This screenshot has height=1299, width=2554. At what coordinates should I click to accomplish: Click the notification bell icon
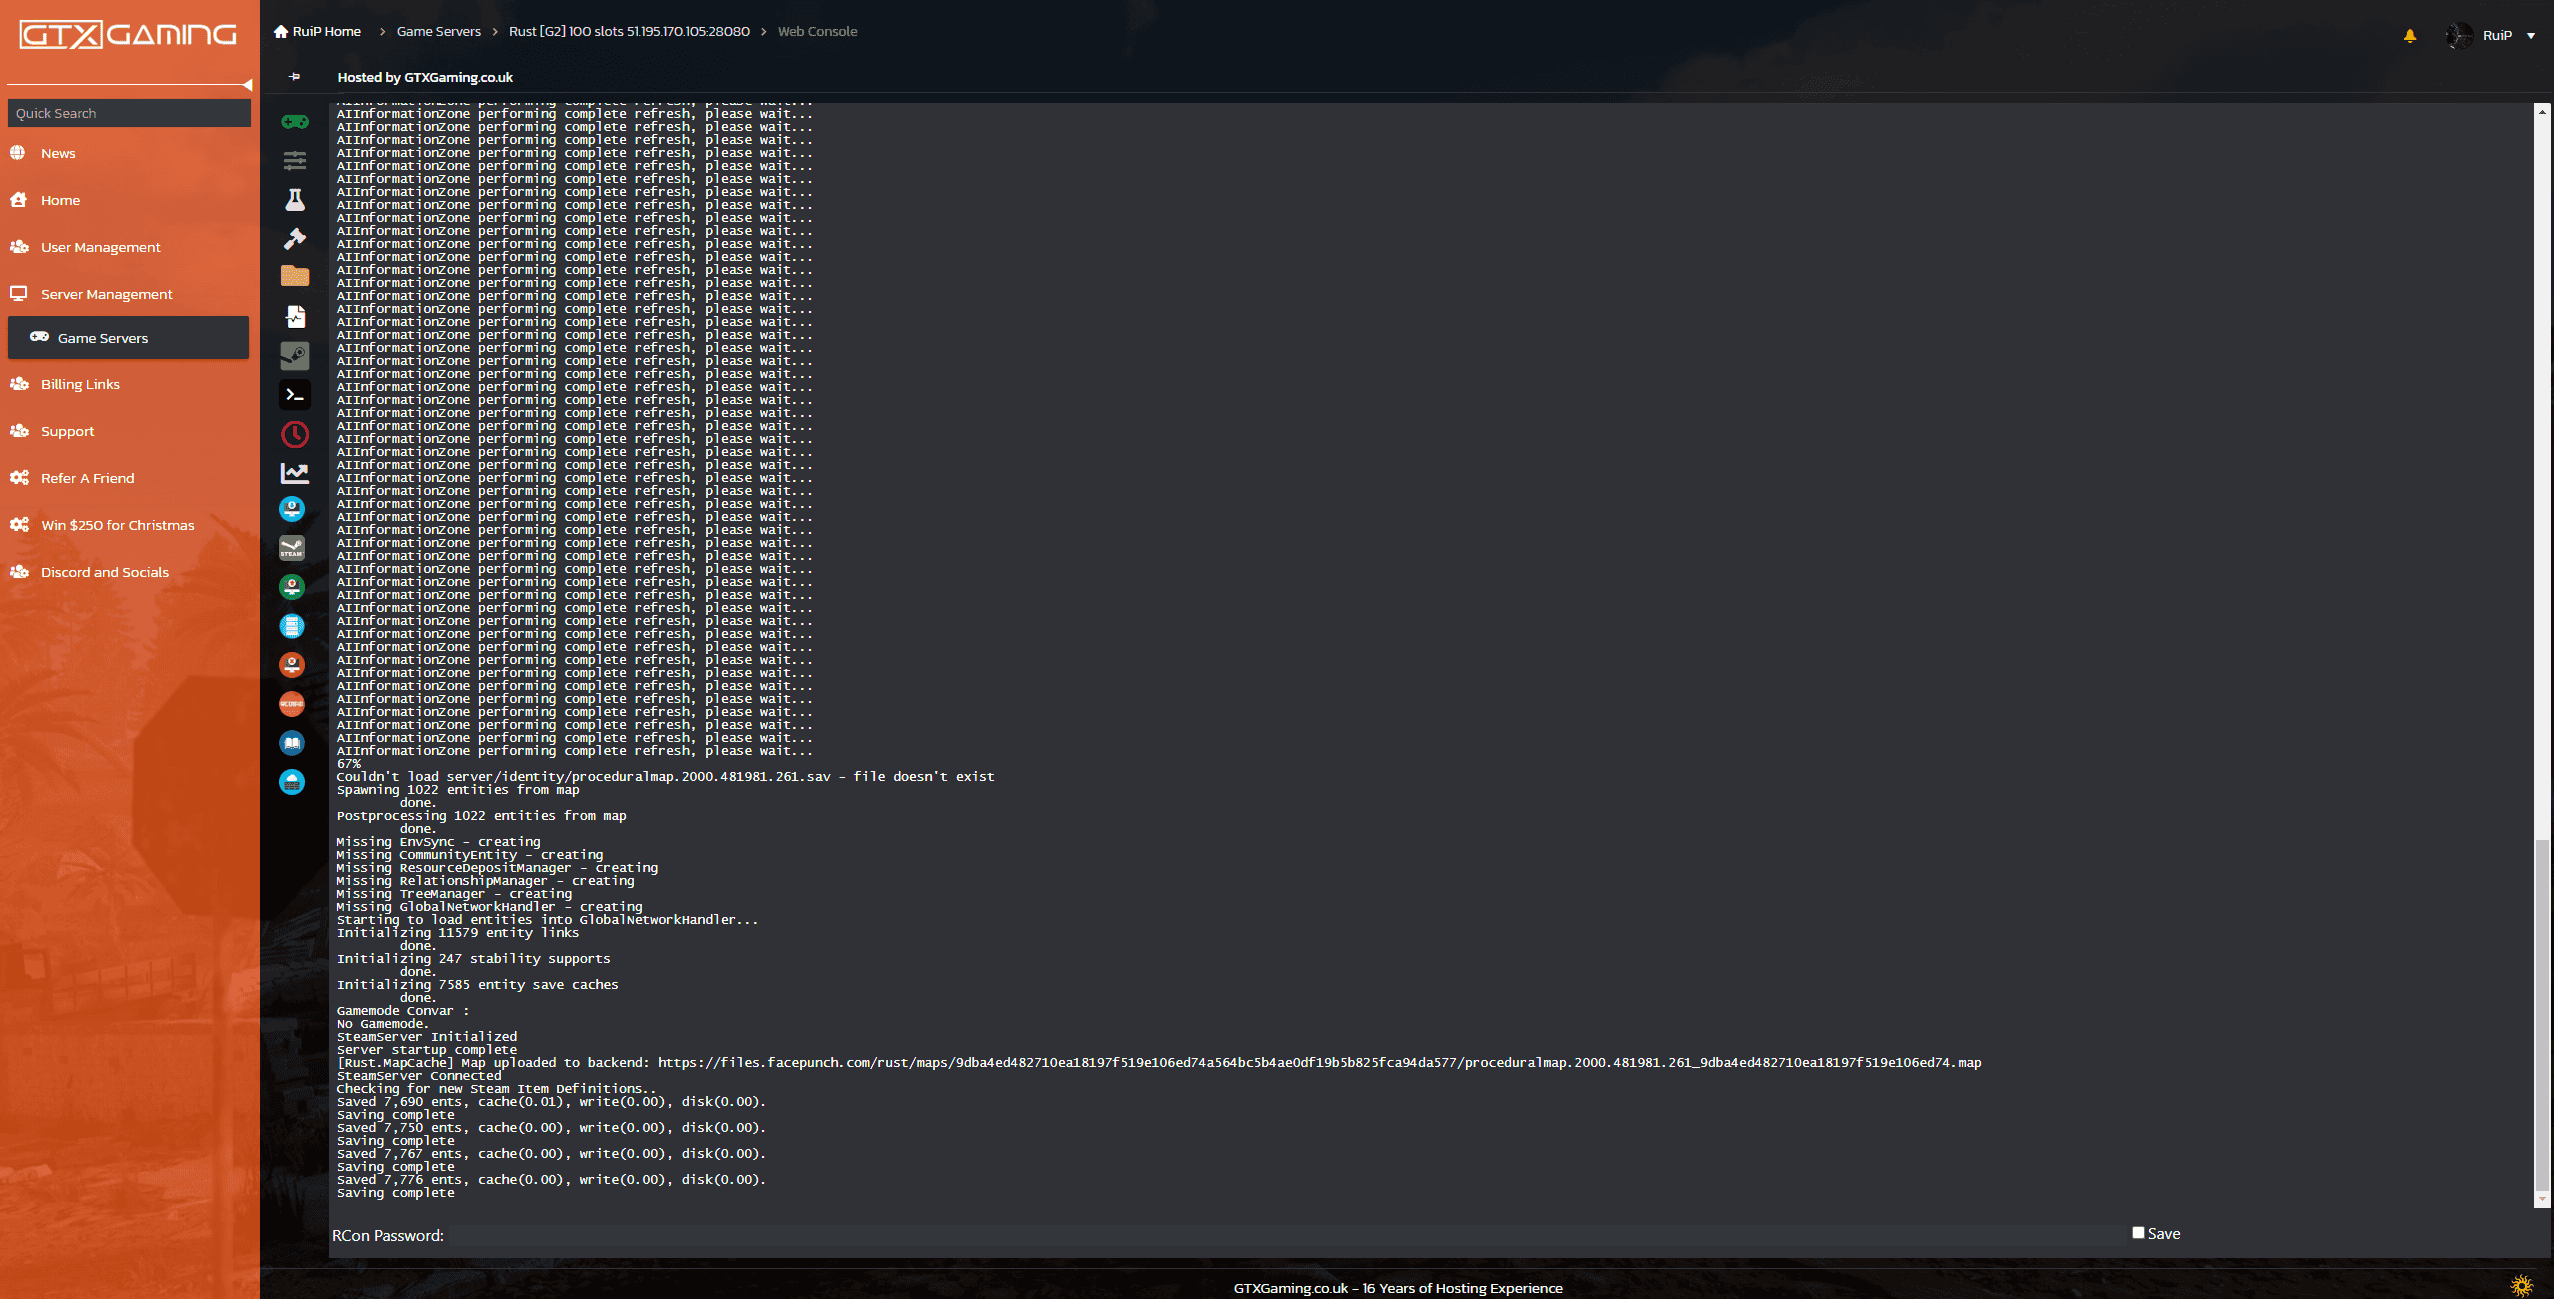(x=2410, y=35)
